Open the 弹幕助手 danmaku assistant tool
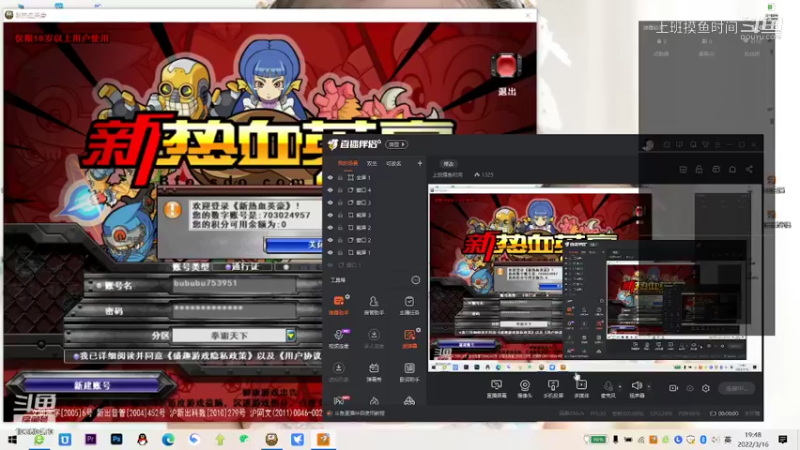Viewport: 800px width, 450px height. tap(339, 305)
